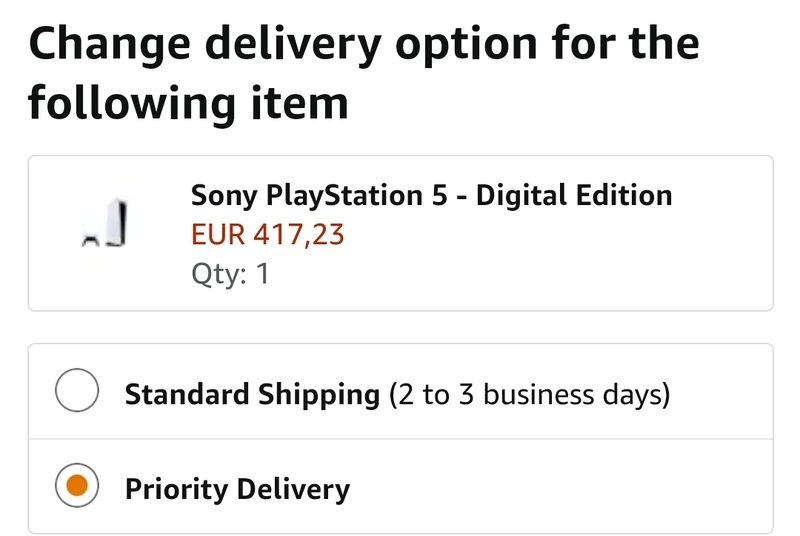Click the orange dot in the selected radio
This screenshot has width=800, height=536.
coord(77,488)
